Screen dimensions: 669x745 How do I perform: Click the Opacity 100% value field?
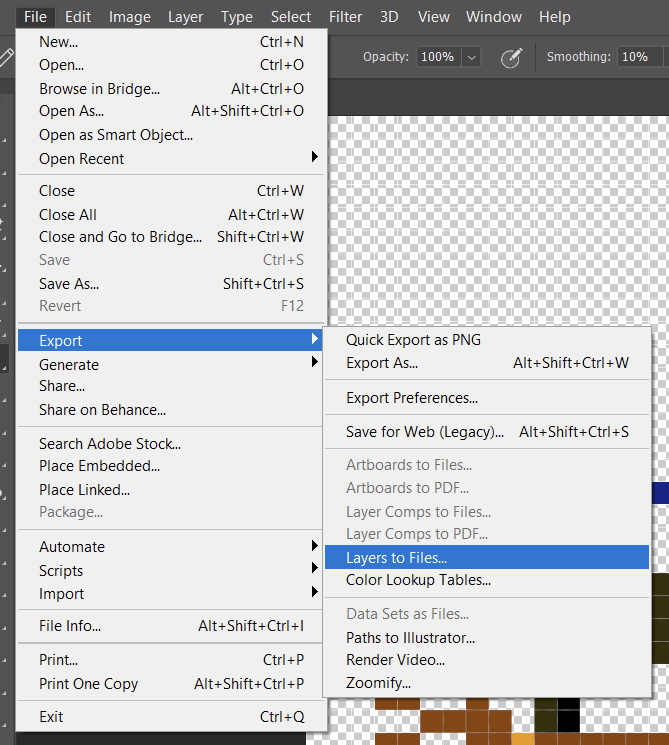click(439, 57)
